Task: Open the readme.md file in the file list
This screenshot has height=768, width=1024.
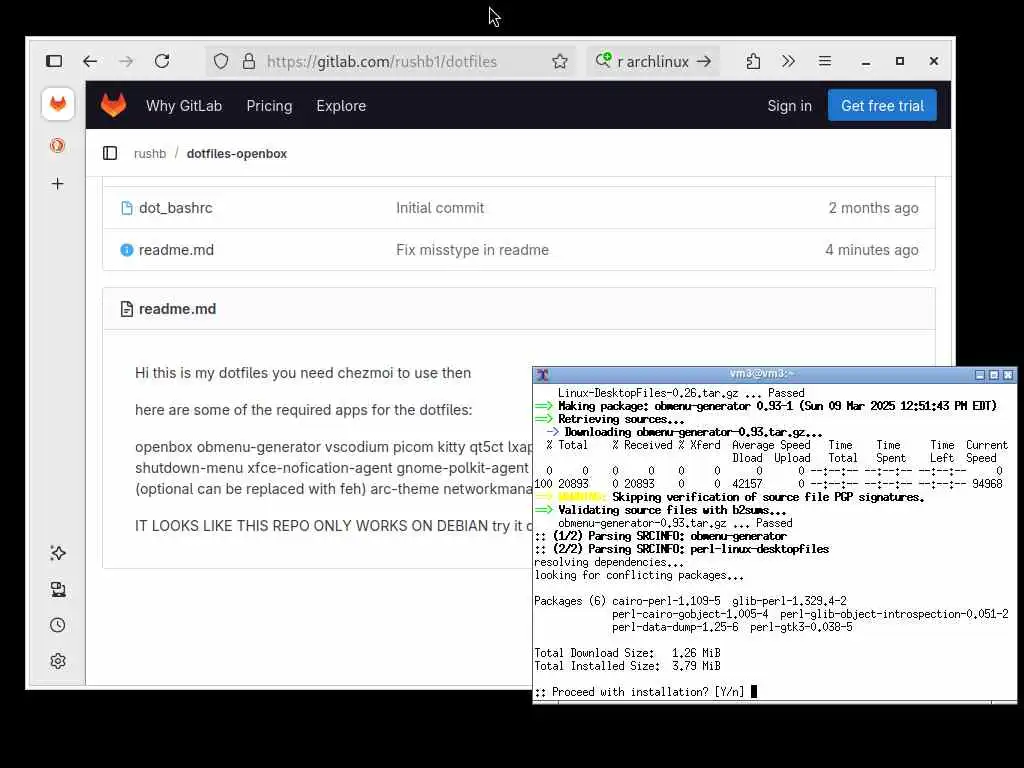Action: pyautogui.click(x=176, y=249)
